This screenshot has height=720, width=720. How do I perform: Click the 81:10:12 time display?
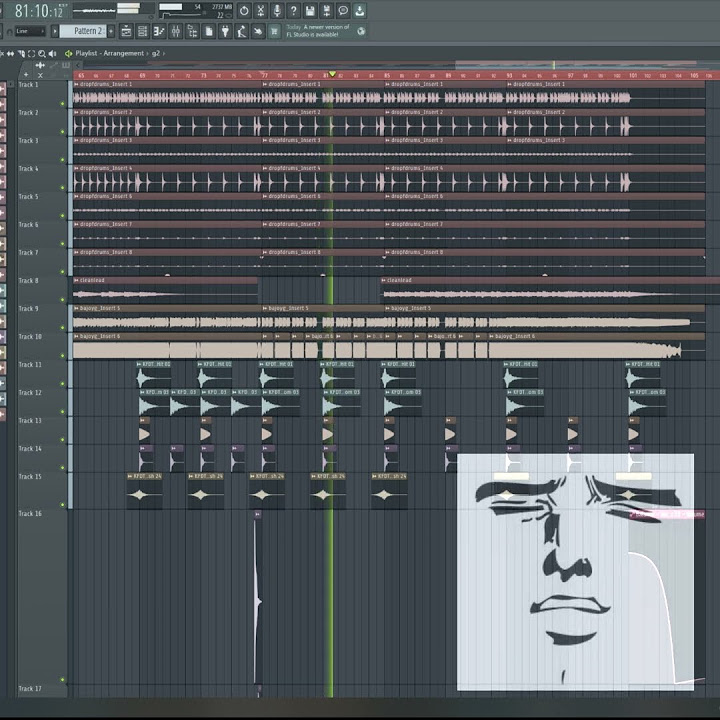click(x=39, y=11)
